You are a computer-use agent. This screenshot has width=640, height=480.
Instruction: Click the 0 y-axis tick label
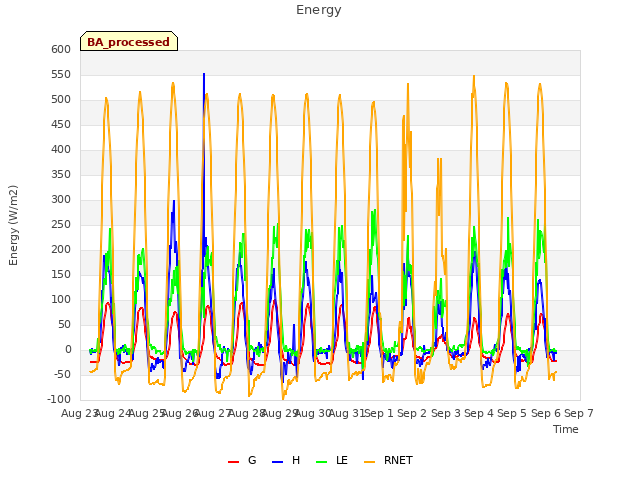coord(68,349)
